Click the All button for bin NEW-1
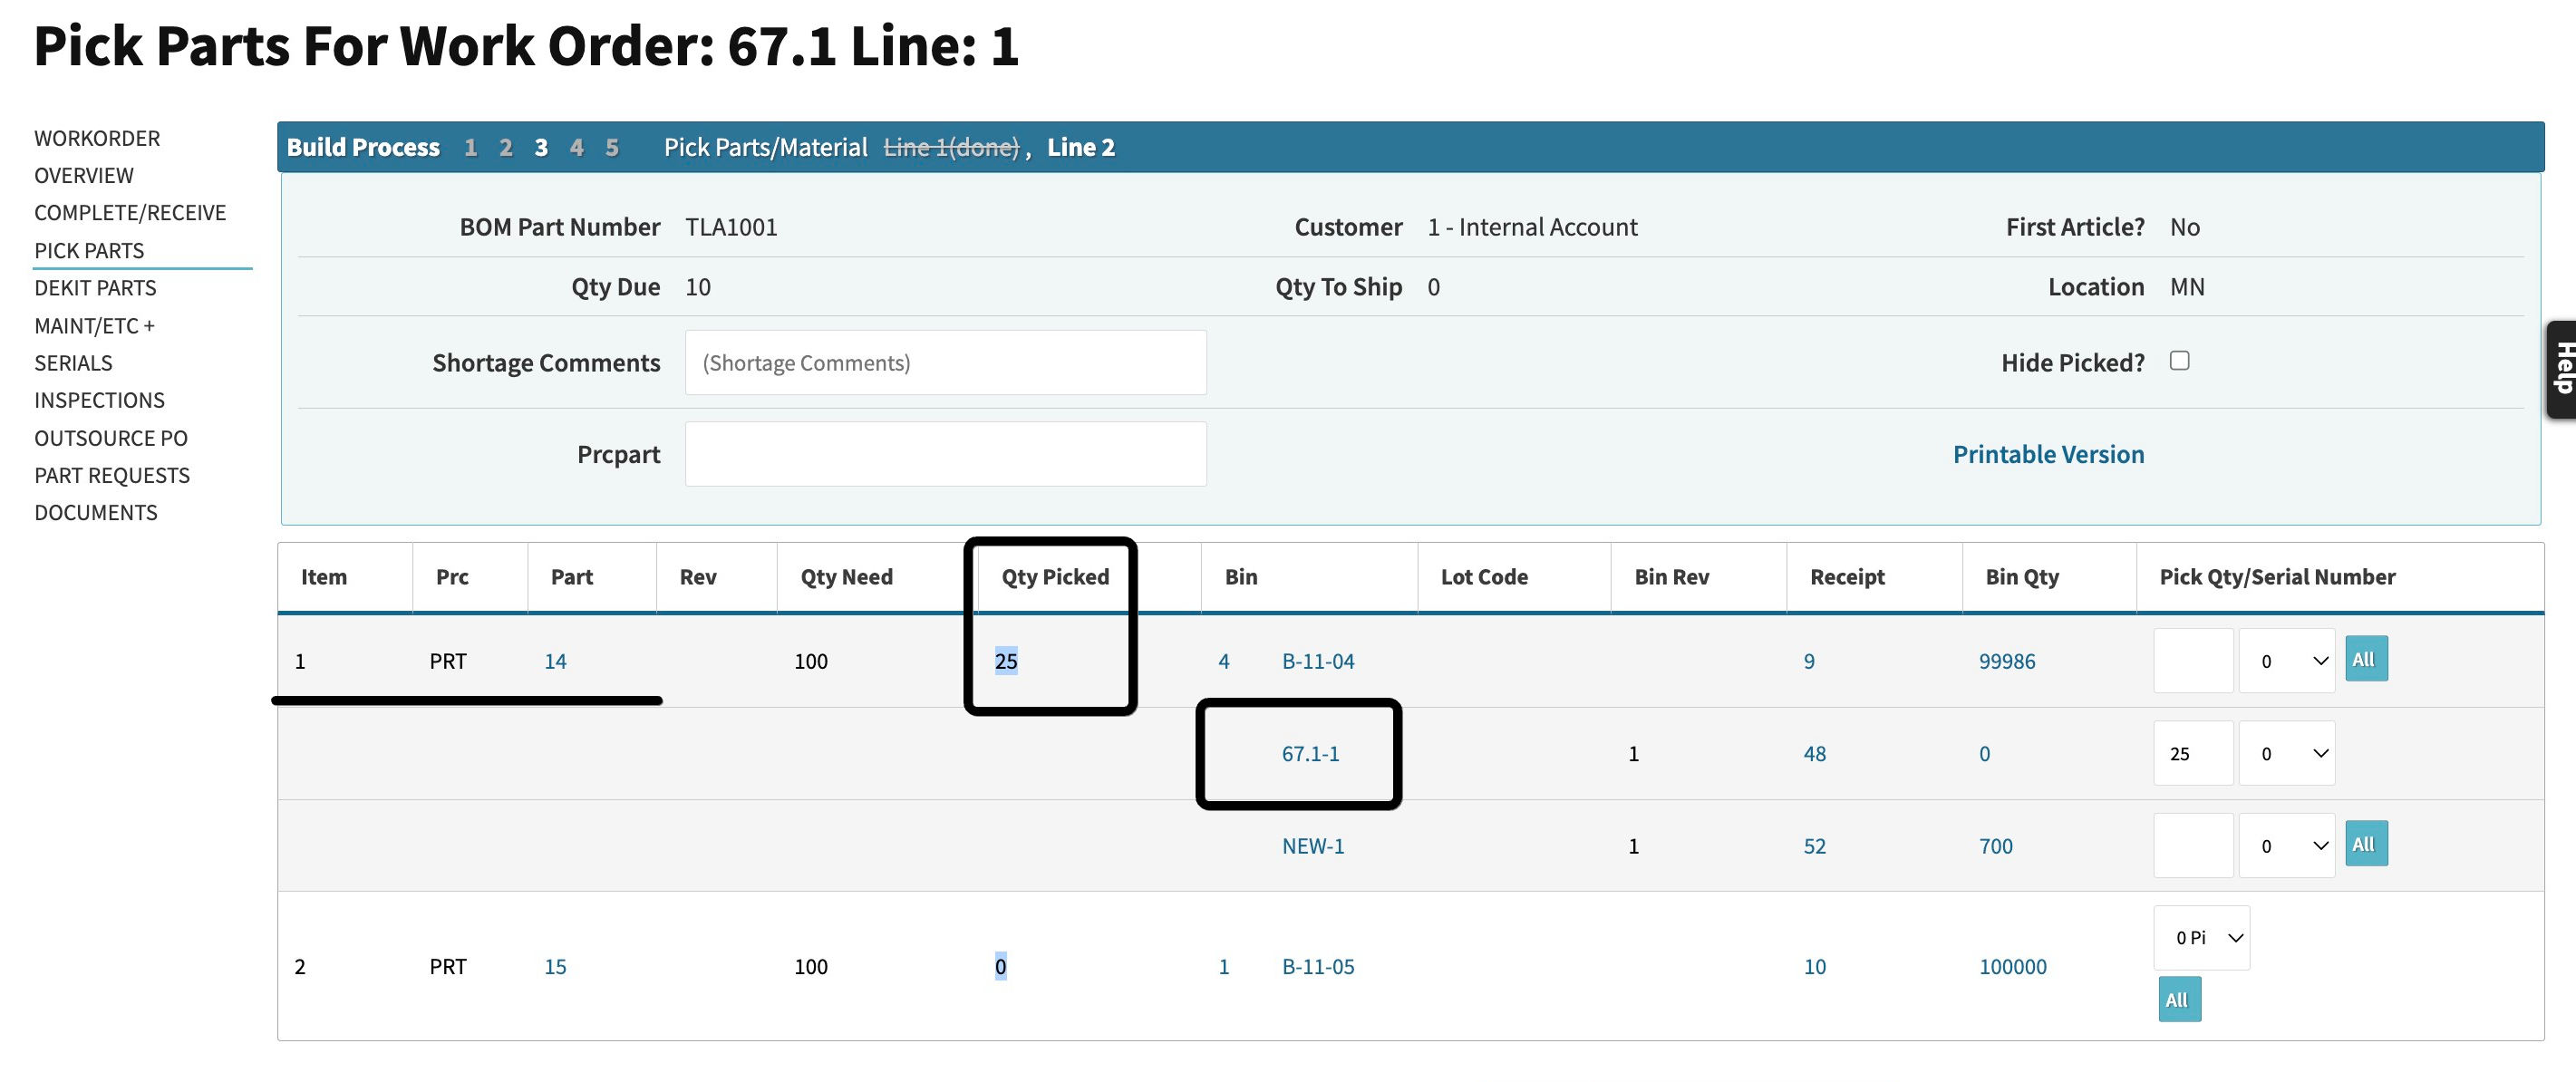Screen dimensions: 2576x1082 click(2365, 845)
